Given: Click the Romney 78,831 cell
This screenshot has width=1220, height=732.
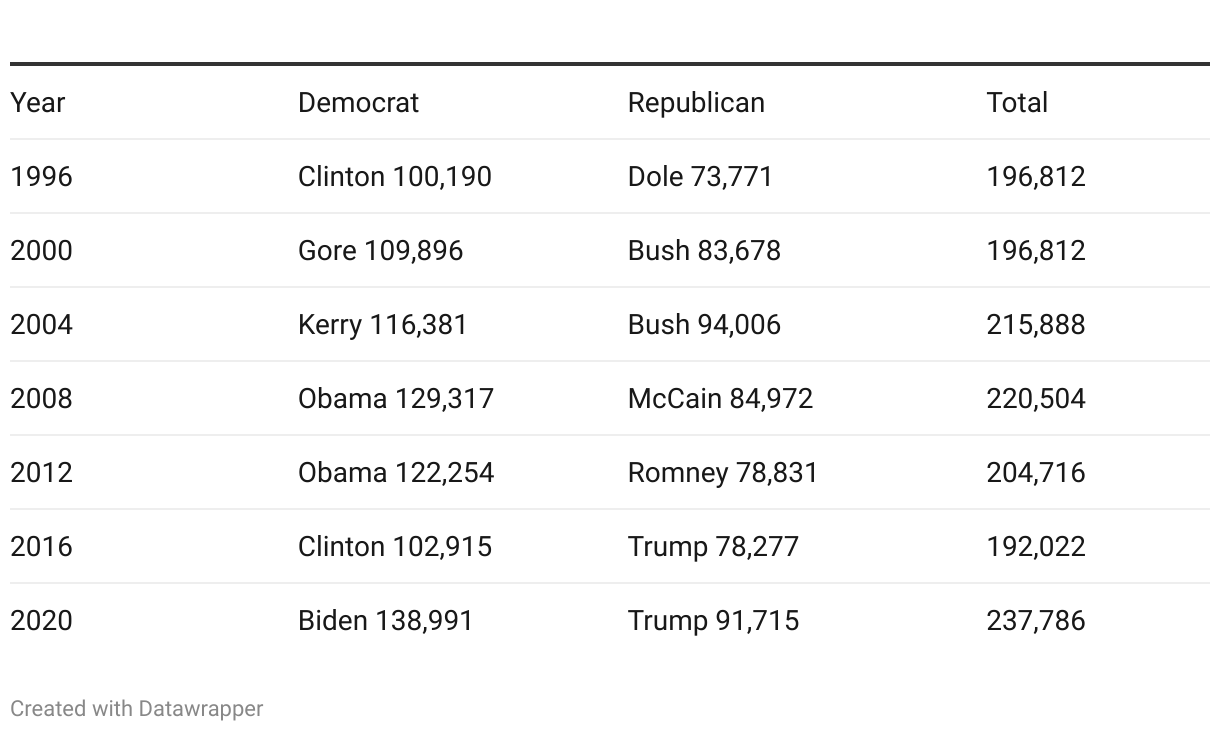Looking at the screenshot, I should point(723,473).
